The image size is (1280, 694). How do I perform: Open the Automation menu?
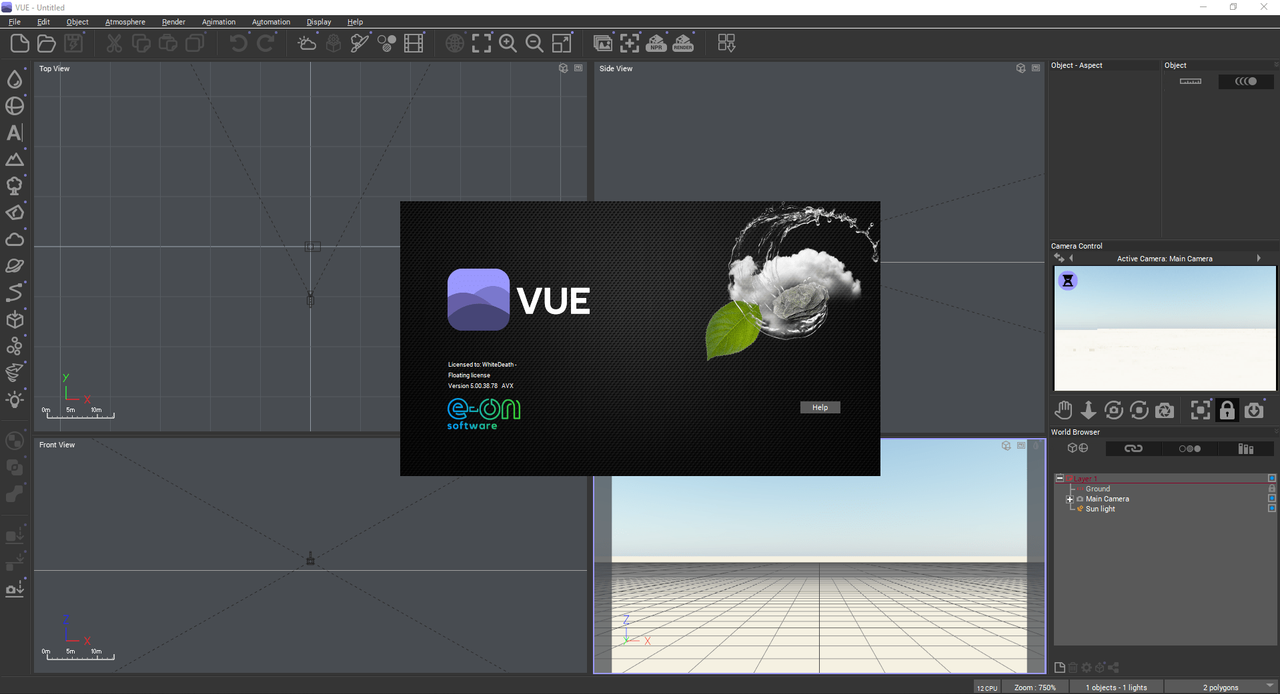coord(271,22)
